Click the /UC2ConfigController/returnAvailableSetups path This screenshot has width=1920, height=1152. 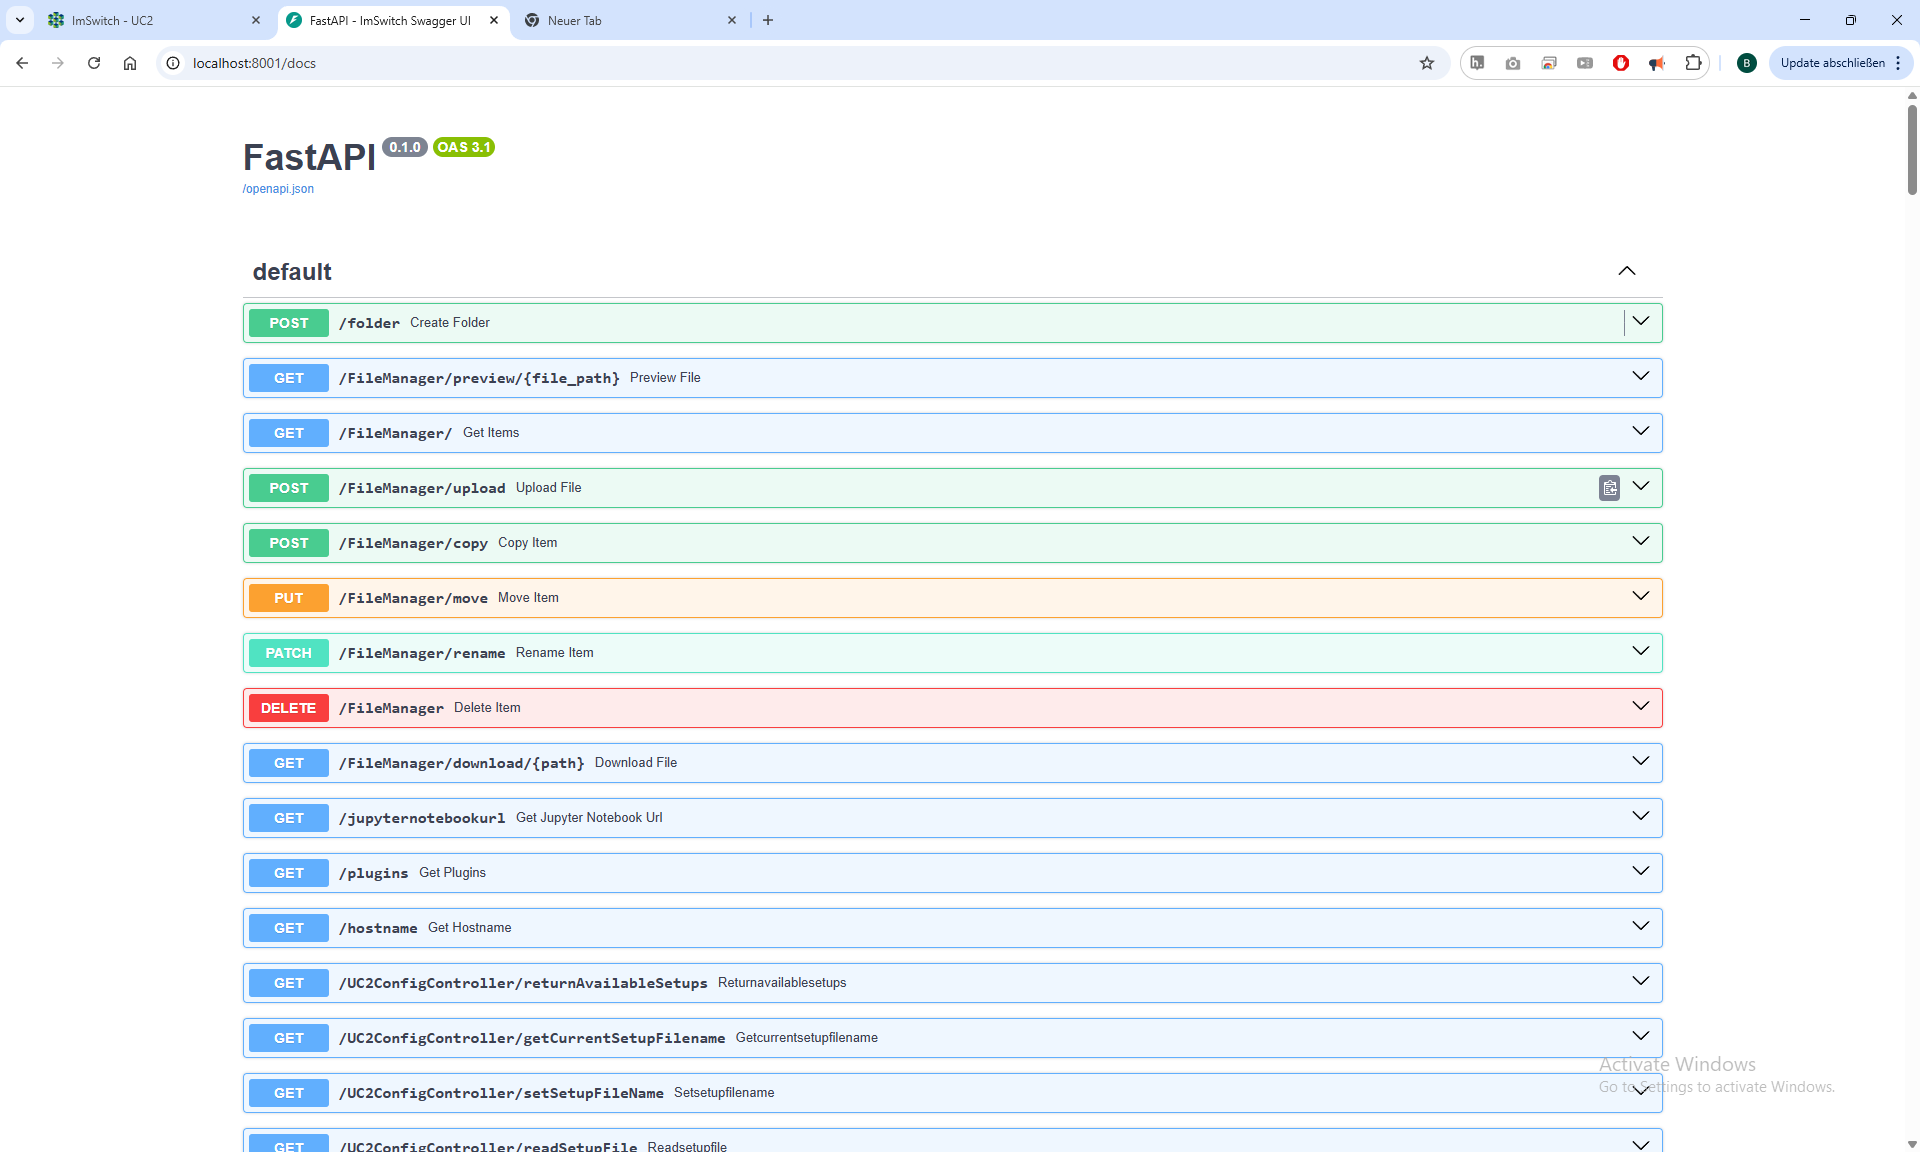(x=523, y=983)
